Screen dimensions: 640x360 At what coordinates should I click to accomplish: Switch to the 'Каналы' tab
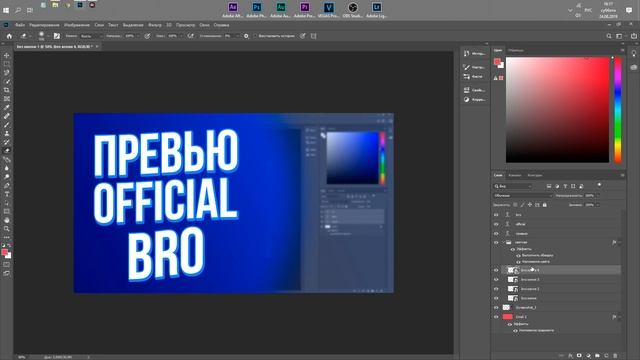point(514,175)
